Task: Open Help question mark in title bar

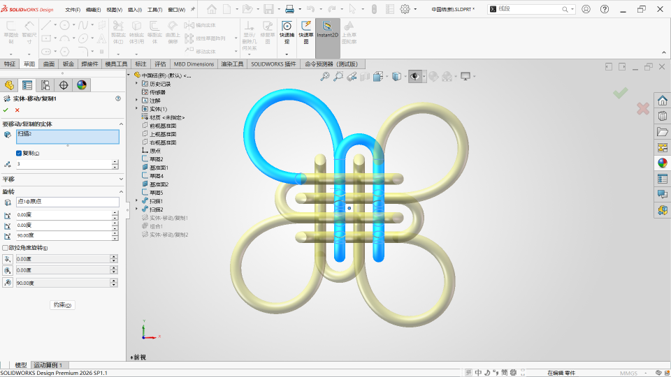Action: pos(604,9)
